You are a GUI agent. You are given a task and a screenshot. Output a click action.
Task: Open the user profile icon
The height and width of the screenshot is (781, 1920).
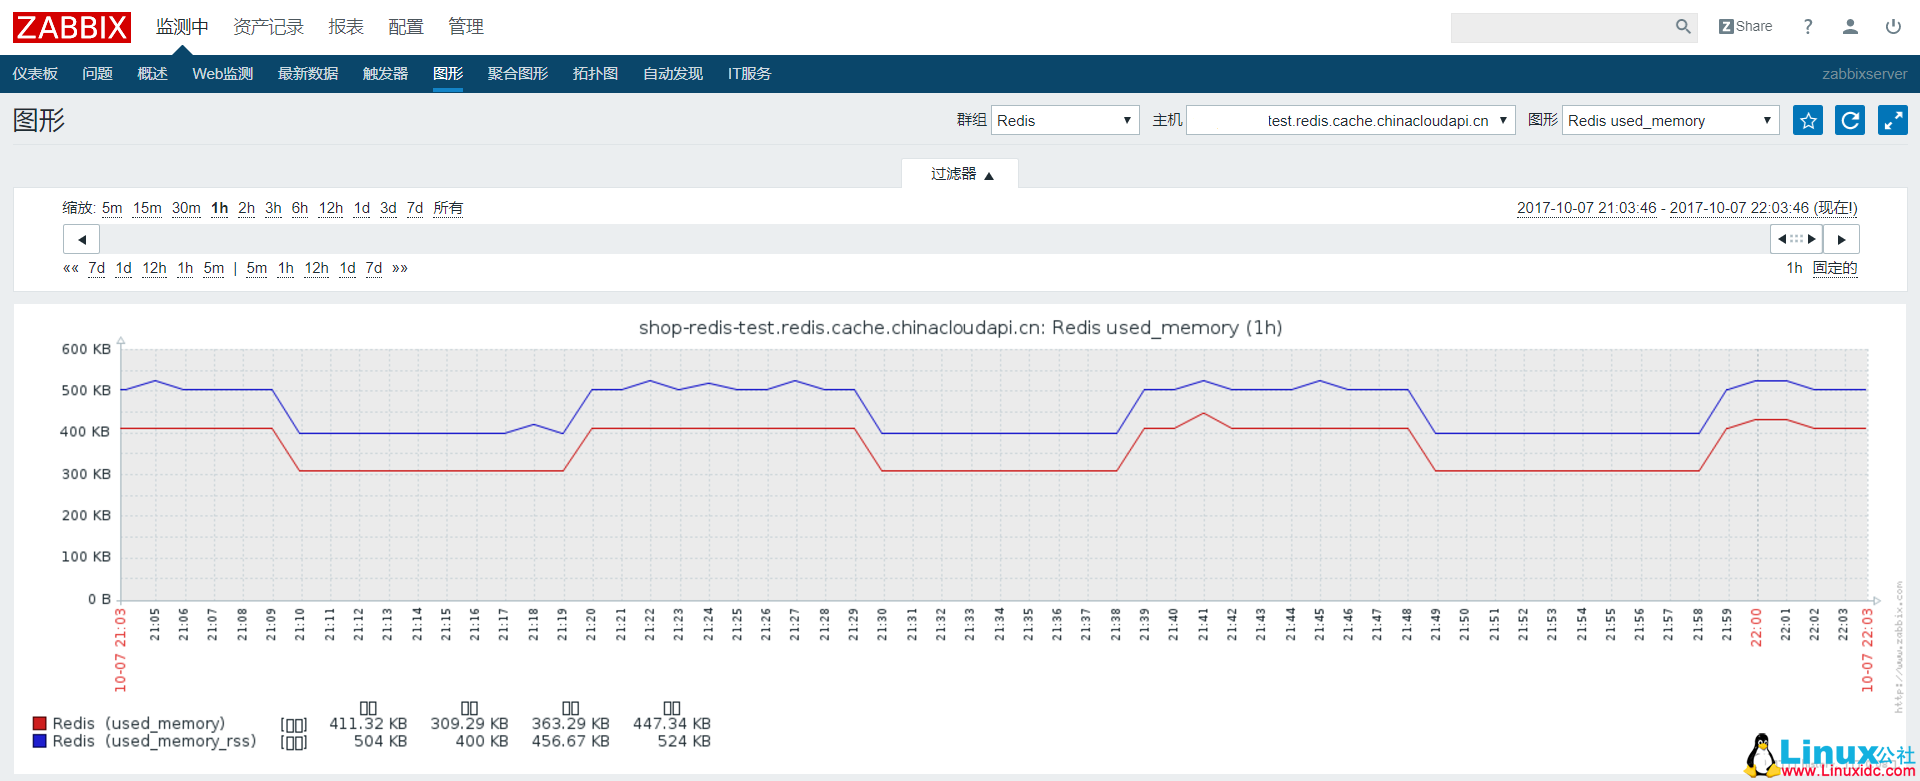tap(1850, 27)
